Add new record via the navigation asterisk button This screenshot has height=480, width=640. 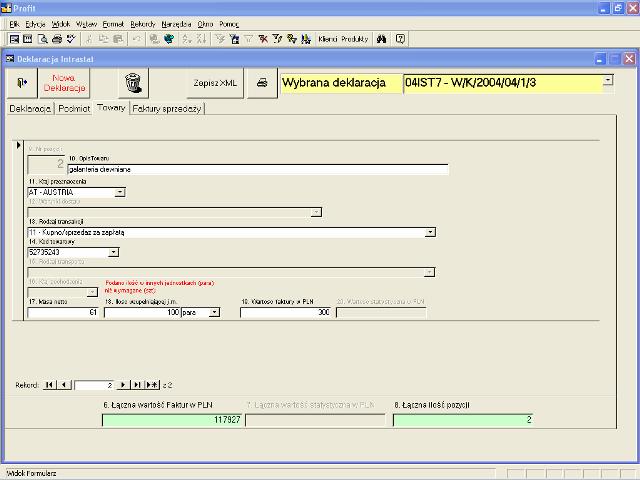tap(152, 385)
